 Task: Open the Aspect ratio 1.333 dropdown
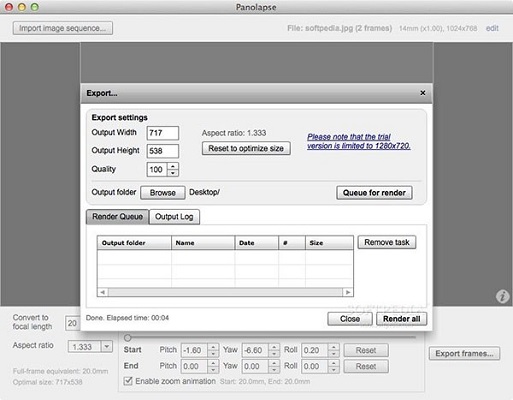point(107,347)
